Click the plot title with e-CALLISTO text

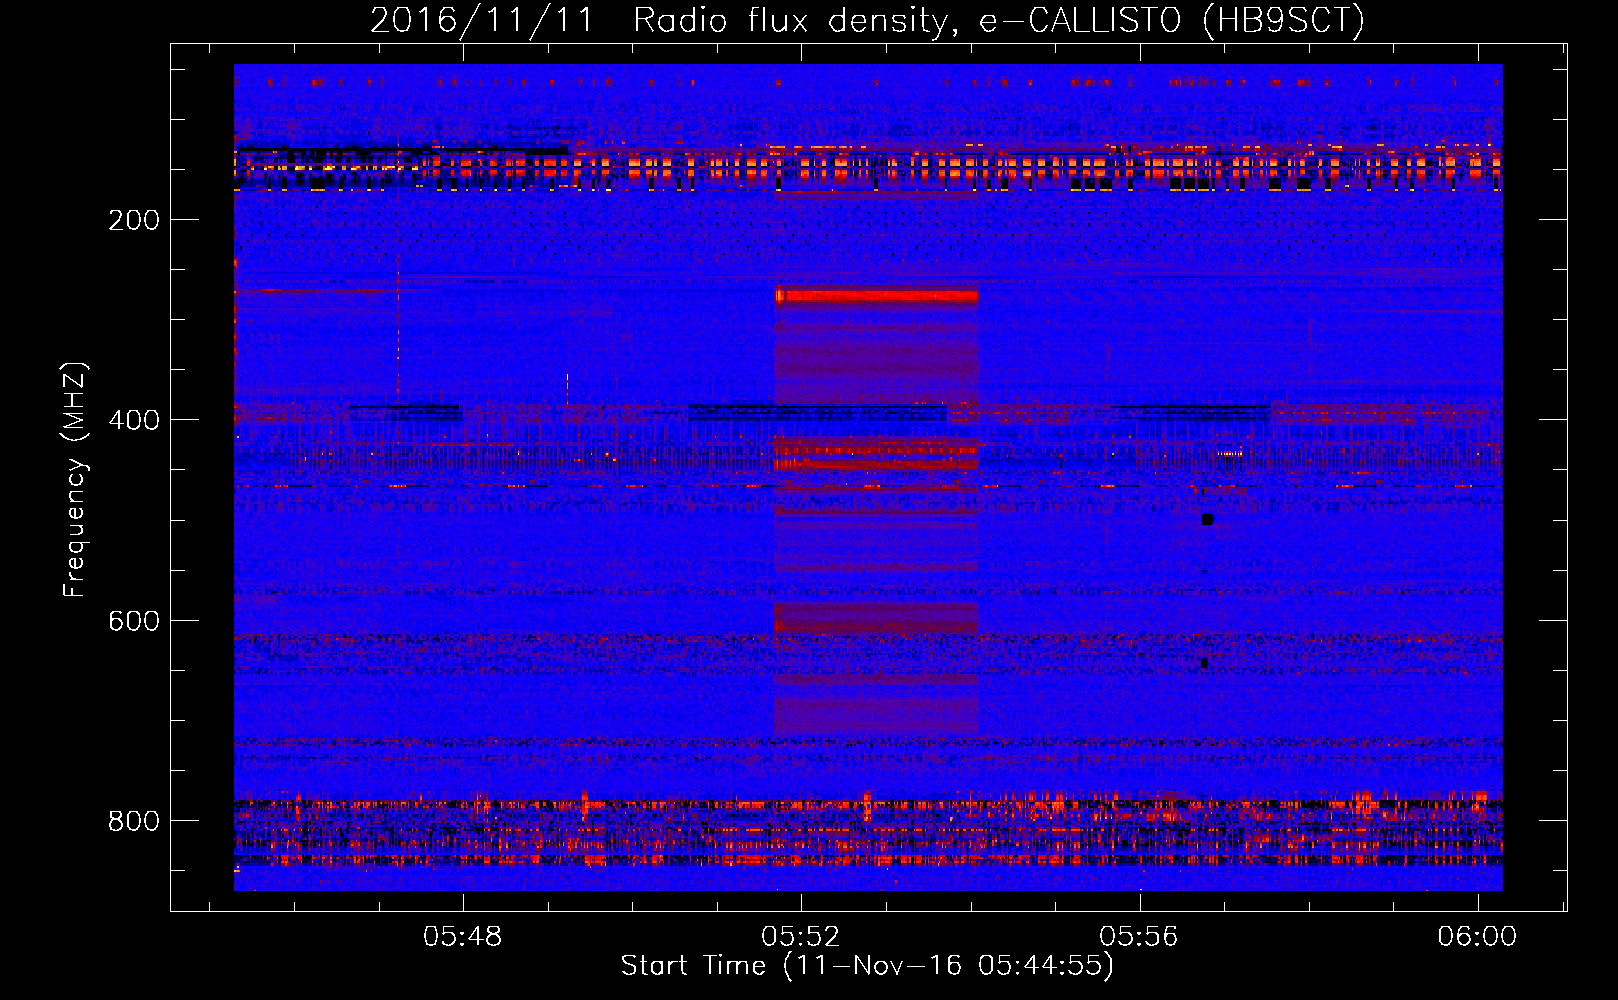tap(867, 21)
